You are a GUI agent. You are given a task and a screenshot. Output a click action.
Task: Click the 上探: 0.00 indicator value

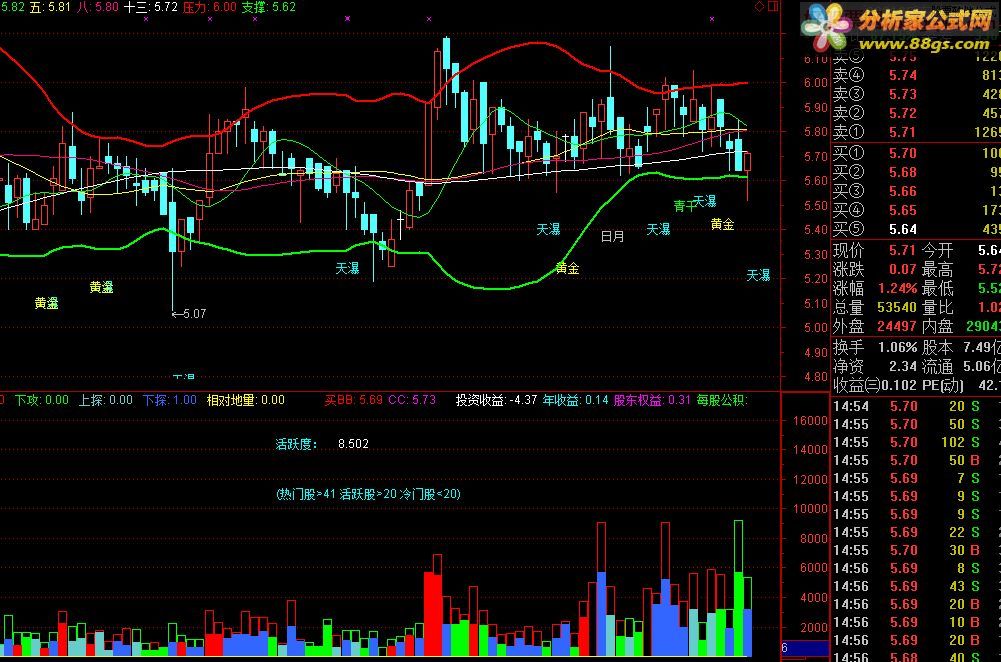105,400
